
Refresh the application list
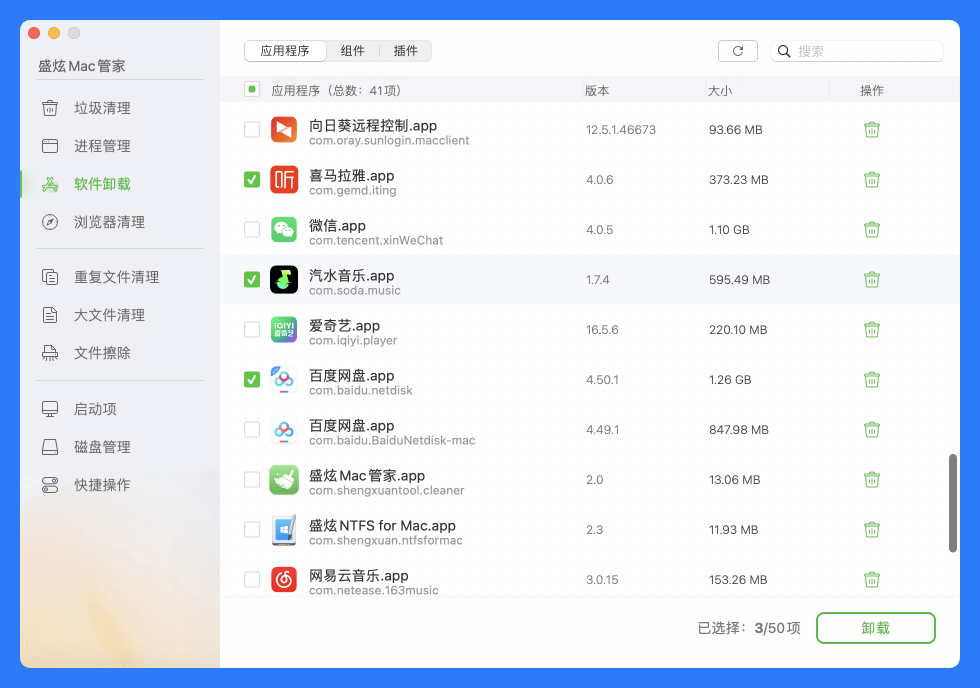[737, 50]
